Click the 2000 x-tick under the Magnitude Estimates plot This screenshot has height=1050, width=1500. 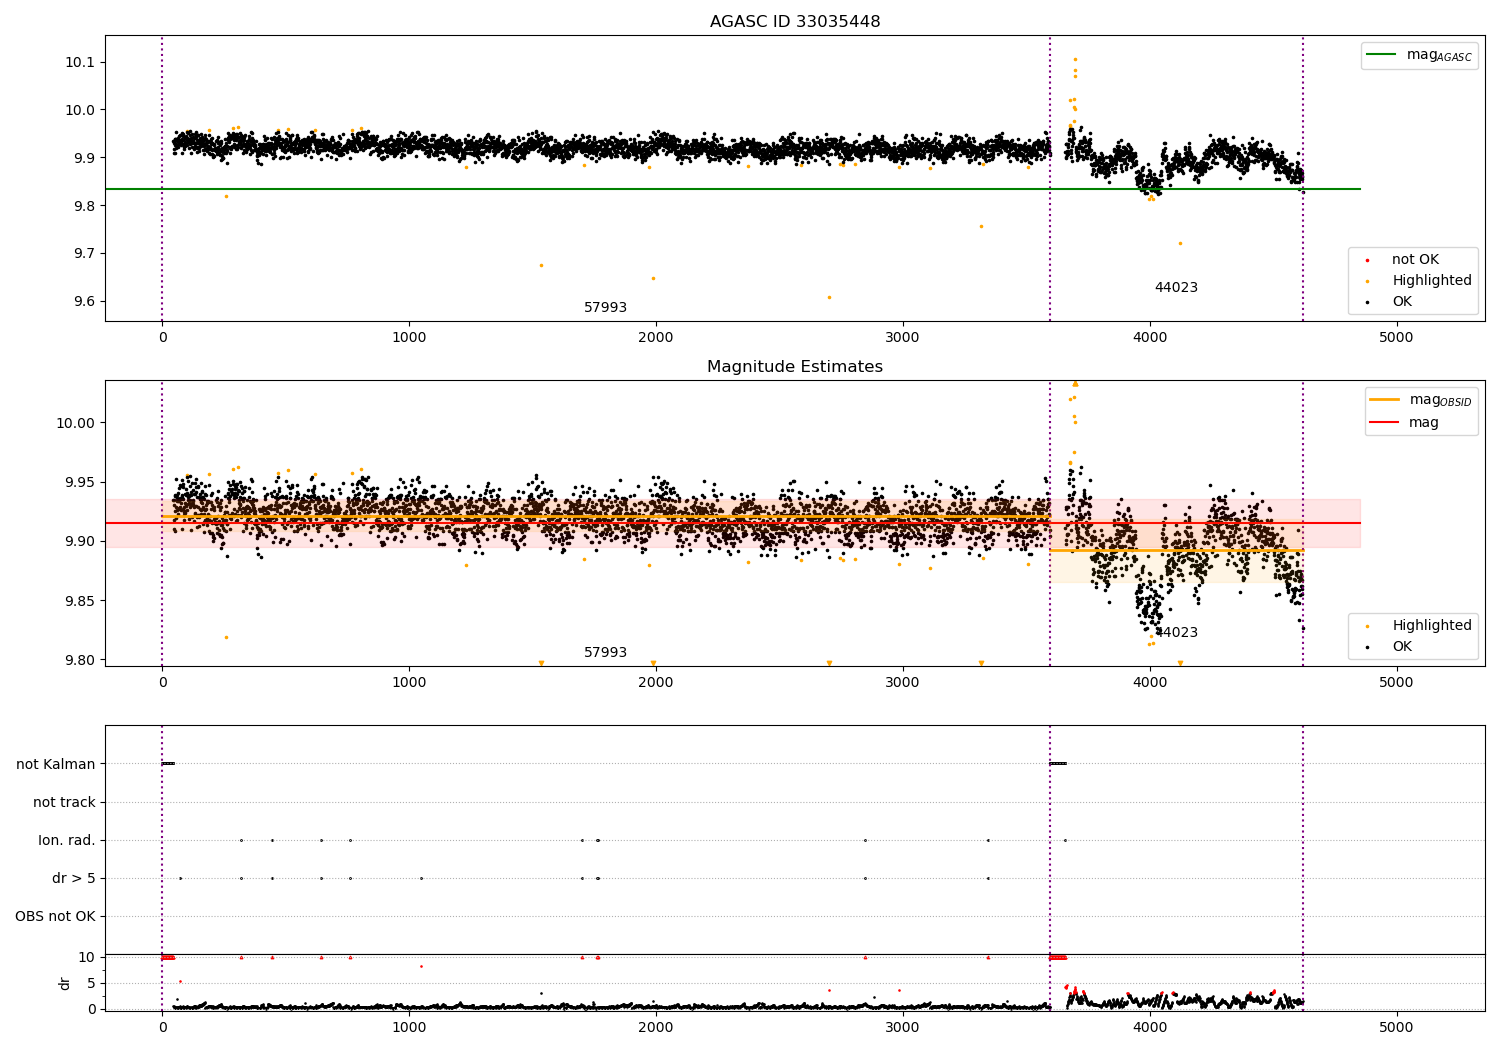(656, 683)
